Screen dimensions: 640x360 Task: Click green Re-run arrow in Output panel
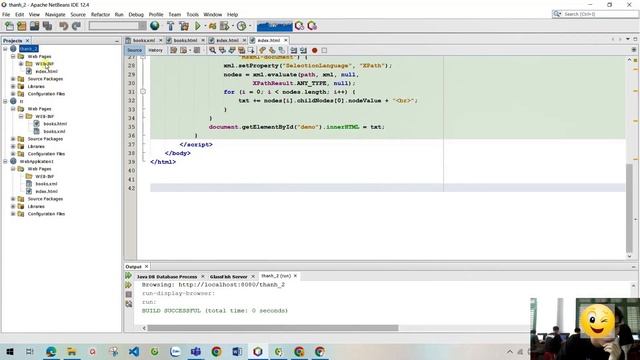(x=129, y=276)
